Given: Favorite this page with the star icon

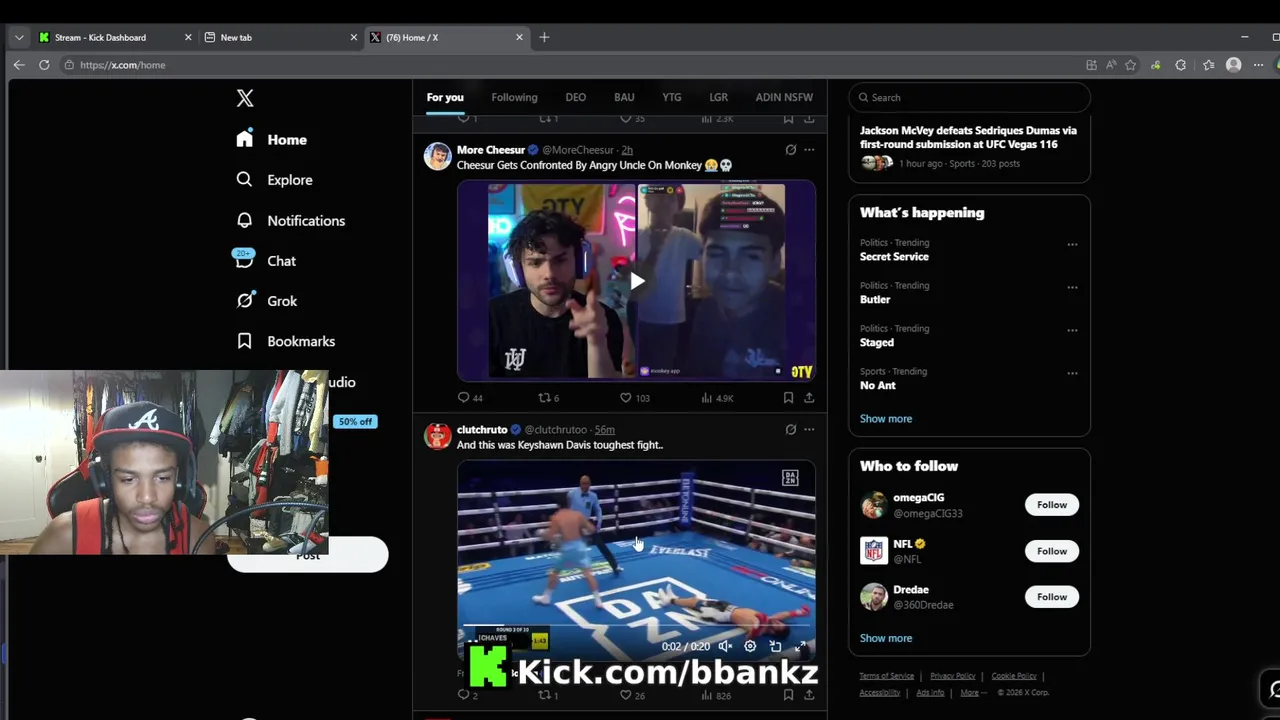Looking at the screenshot, I should pos(1131,65).
